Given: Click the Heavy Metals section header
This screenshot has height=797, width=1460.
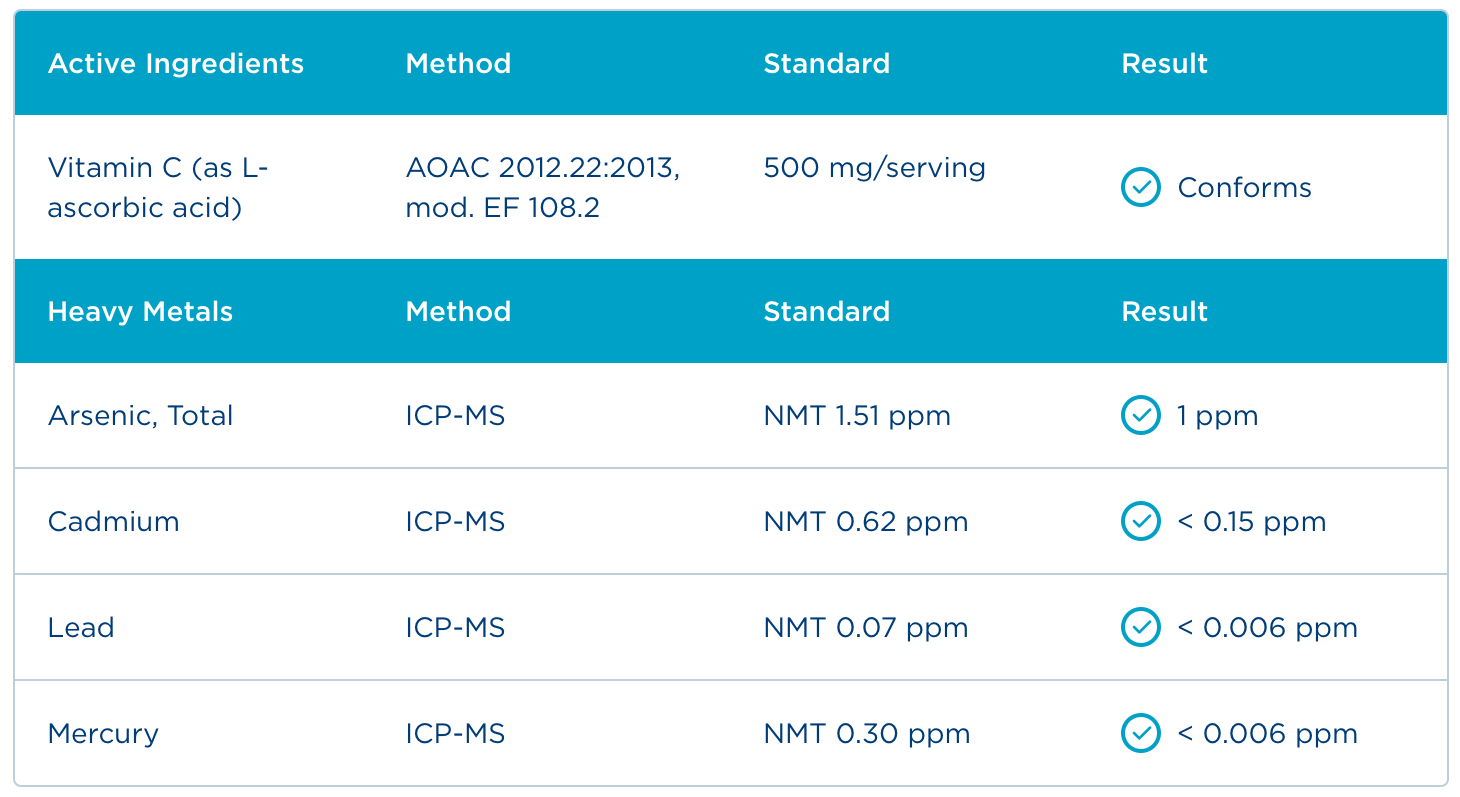Looking at the screenshot, I should (x=140, y=312).
